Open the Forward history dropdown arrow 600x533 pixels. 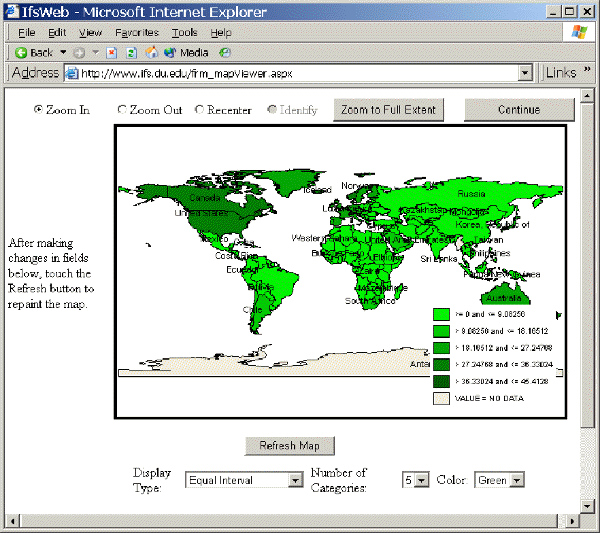click(x=96, y=52)
